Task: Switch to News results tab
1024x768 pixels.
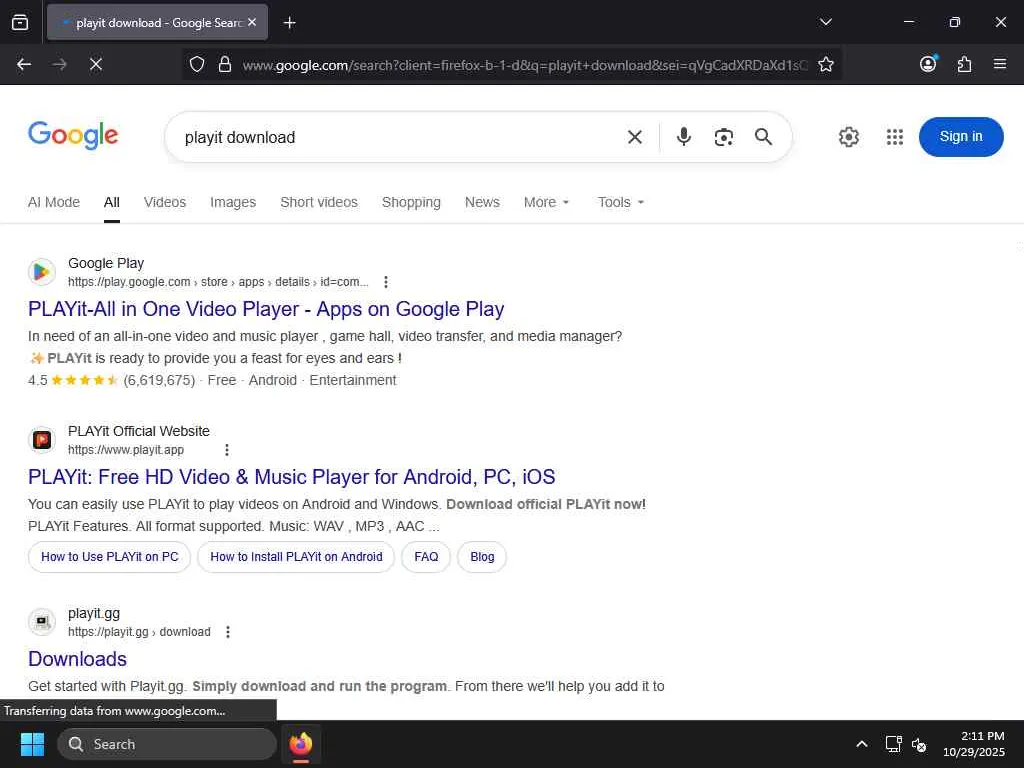Action: [x=482, y=202]
